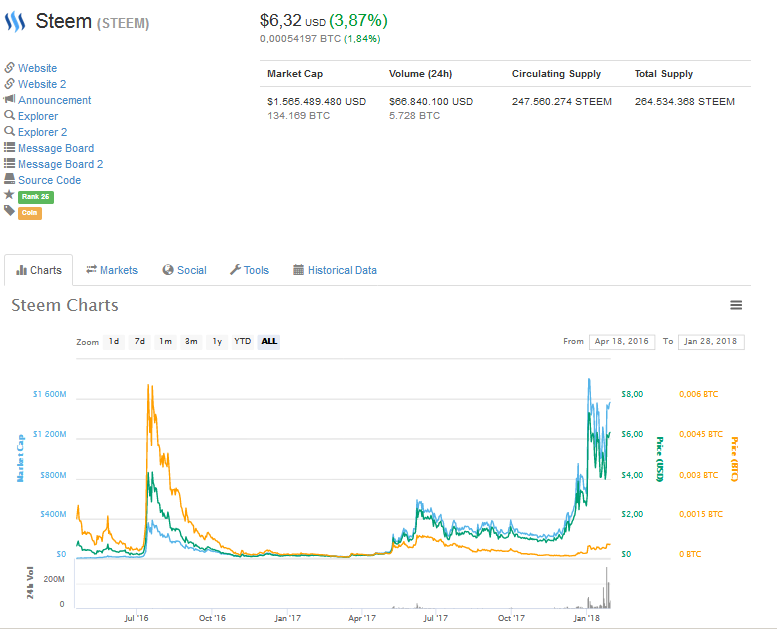777x629 pixels.
Task: Open the Explorer link
Action: point(38,116)
